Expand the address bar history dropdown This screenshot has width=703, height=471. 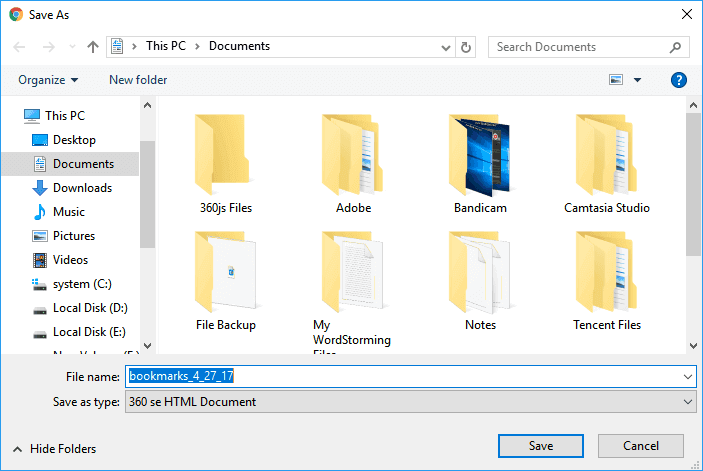pyautogui.click(x=445, y=47)
